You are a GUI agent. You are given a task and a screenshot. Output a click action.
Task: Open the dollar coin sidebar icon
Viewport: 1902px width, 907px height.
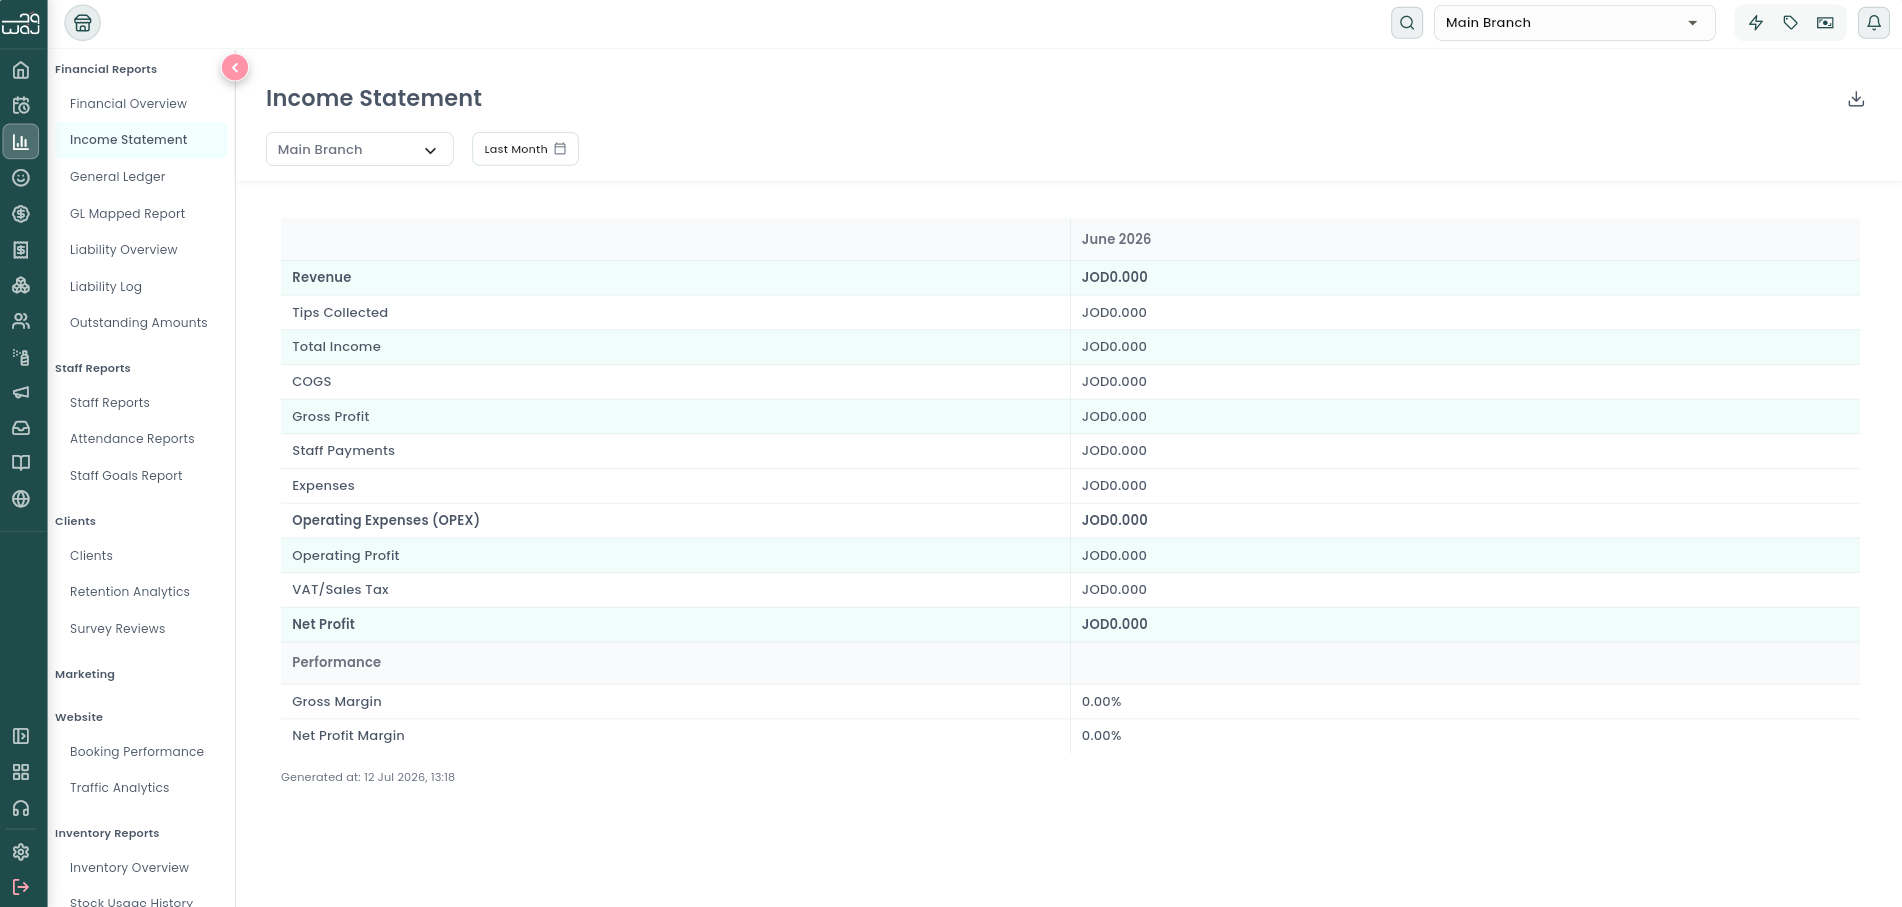(21, 214)
